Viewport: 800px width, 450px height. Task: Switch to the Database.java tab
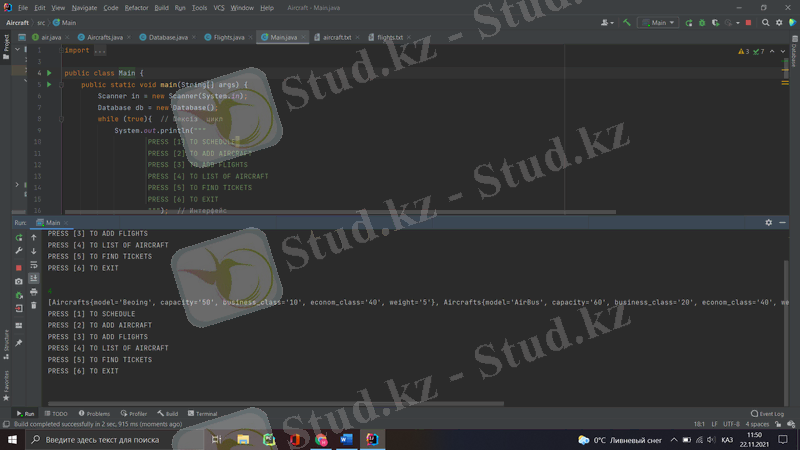[167, 37]
